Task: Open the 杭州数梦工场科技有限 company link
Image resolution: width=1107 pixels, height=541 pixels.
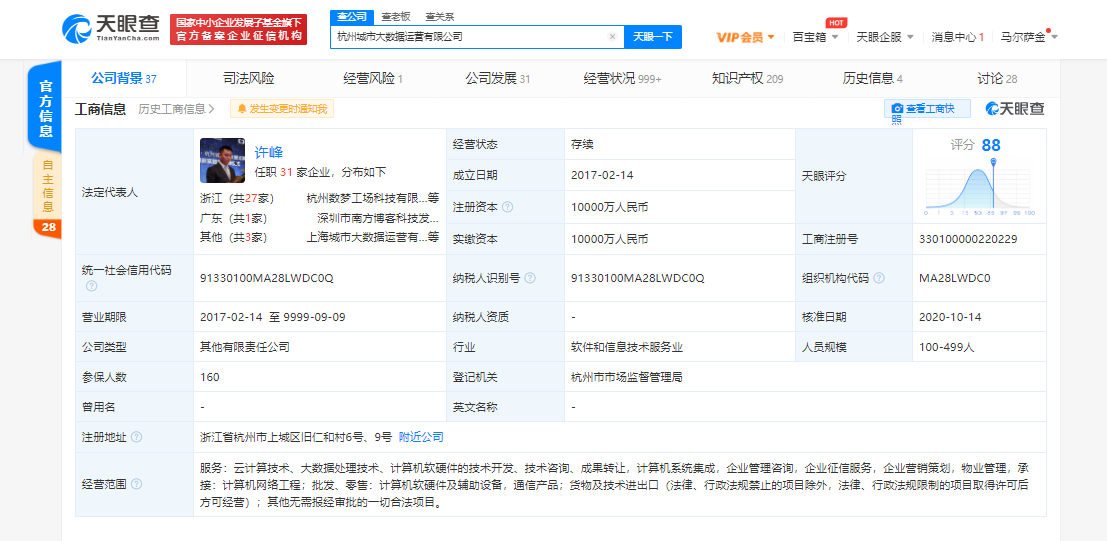Action: (x=373, y=198)
